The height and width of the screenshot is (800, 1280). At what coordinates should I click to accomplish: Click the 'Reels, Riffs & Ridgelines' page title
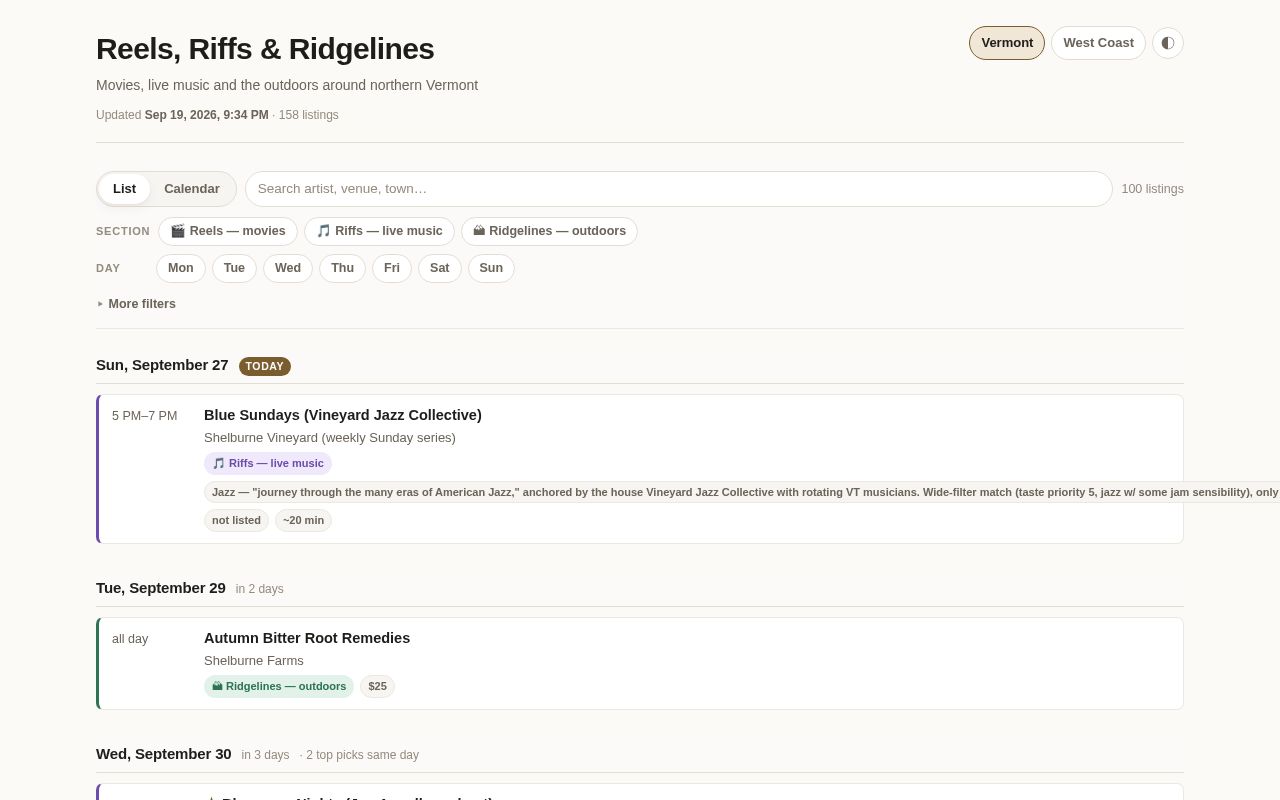click(265, 49)
